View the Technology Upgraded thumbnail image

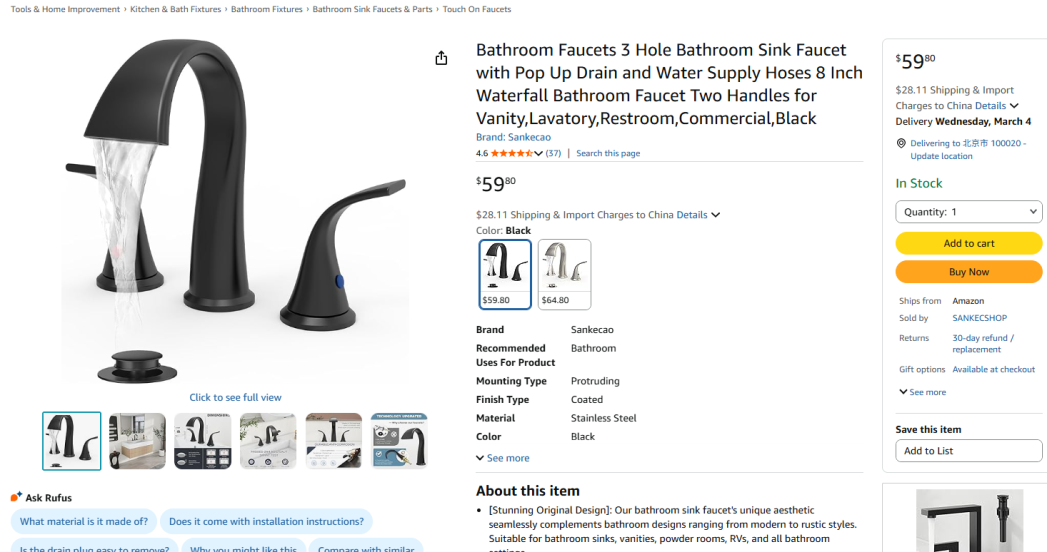[399, 441]
